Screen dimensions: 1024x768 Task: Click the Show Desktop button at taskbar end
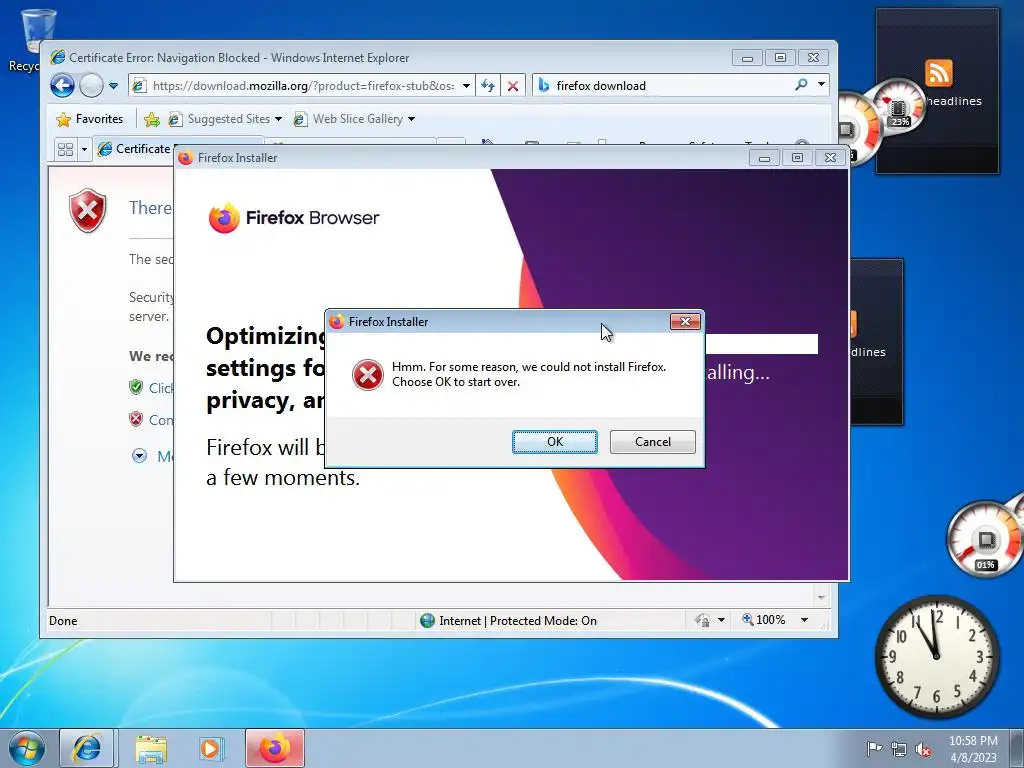tap(1017, 748)
